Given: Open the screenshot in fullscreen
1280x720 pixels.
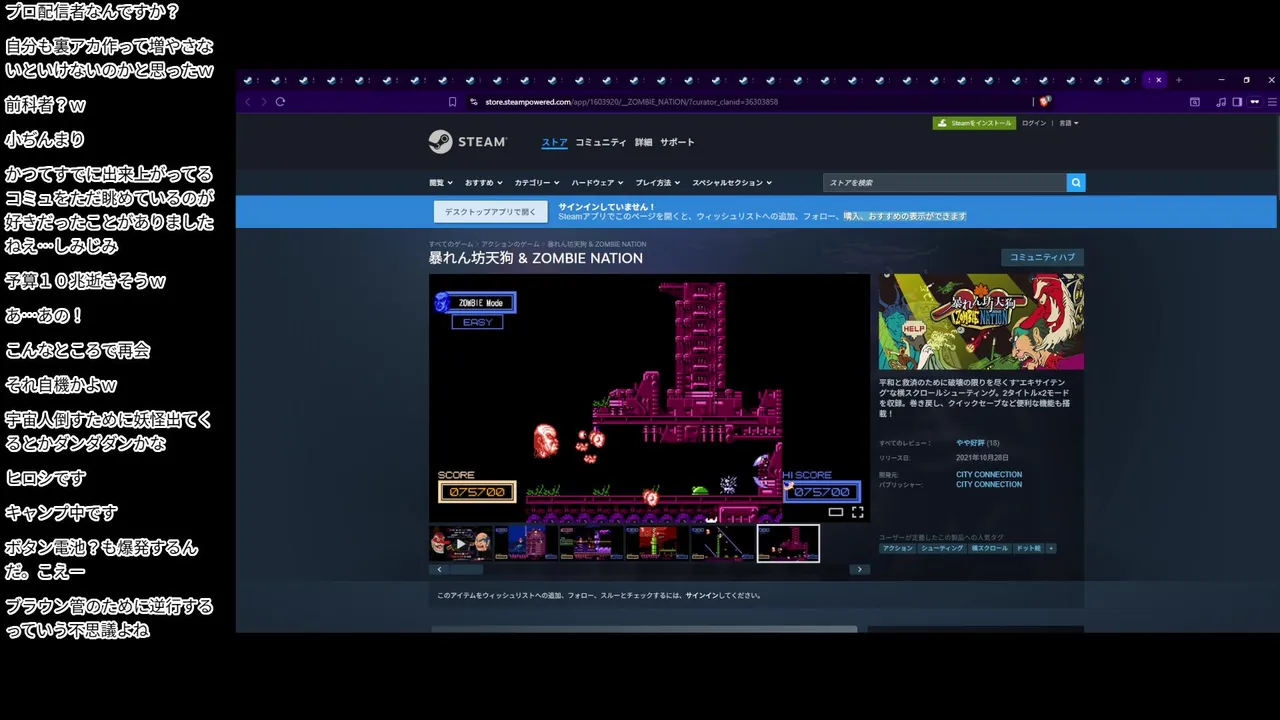Looking at the screenshot, I should coord(857,512).
